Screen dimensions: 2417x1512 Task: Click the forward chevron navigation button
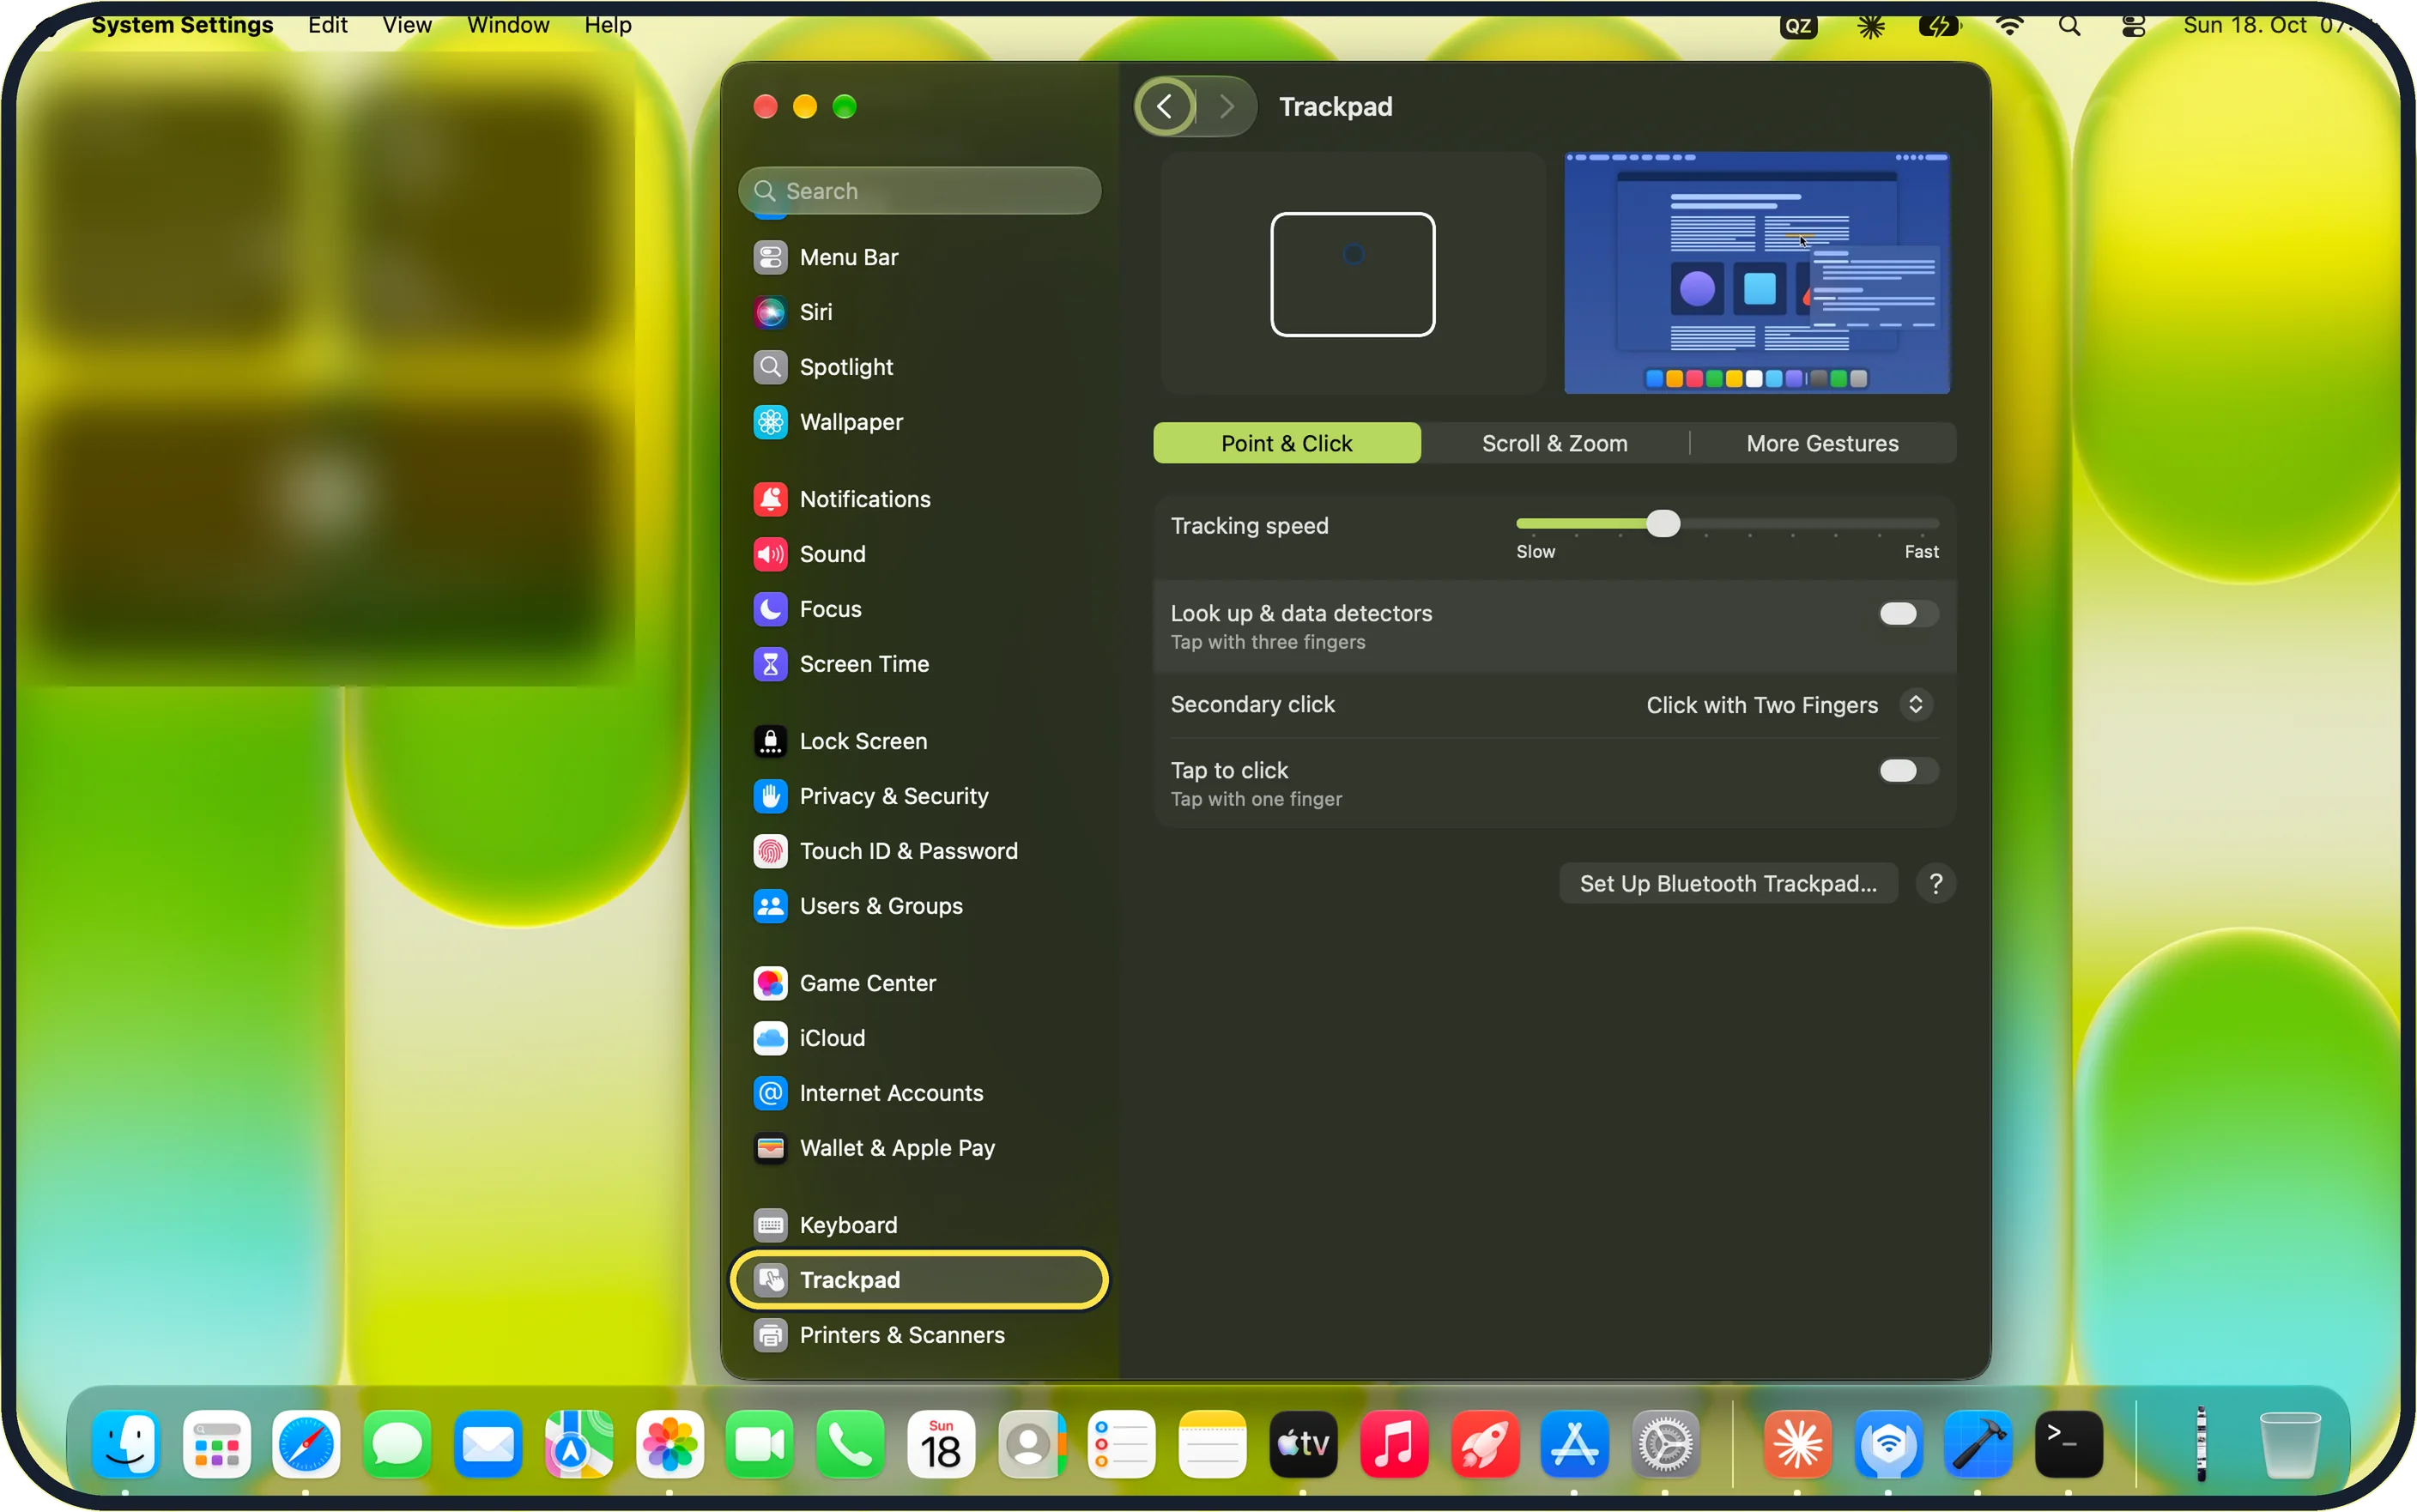point(1227,107)
